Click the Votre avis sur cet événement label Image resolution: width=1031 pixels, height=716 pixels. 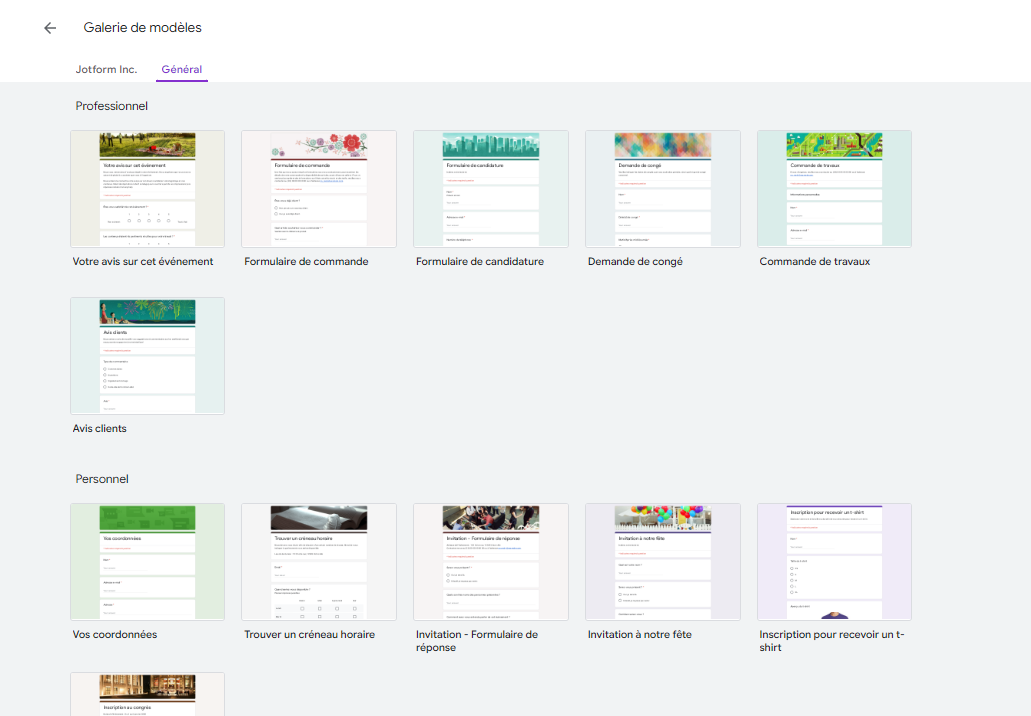(x=143, y=261)
